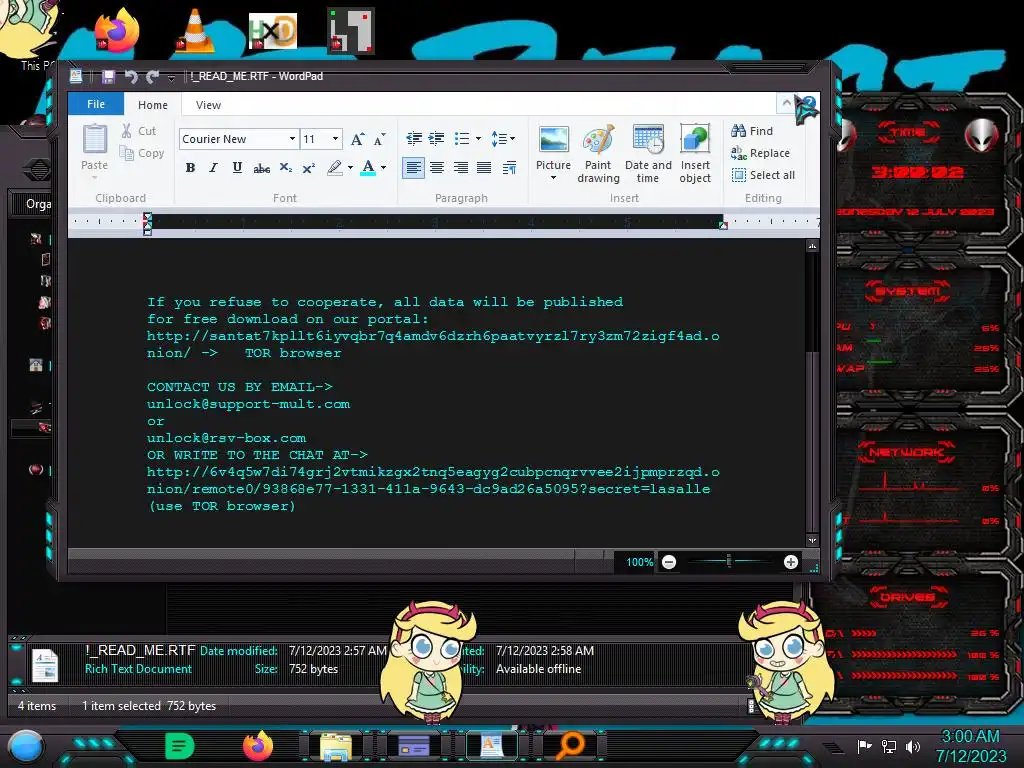Viewport: 1024px width, 768px height.
Task: Click the text unlock@support-mult.com
Action: [x=248, y=404]
